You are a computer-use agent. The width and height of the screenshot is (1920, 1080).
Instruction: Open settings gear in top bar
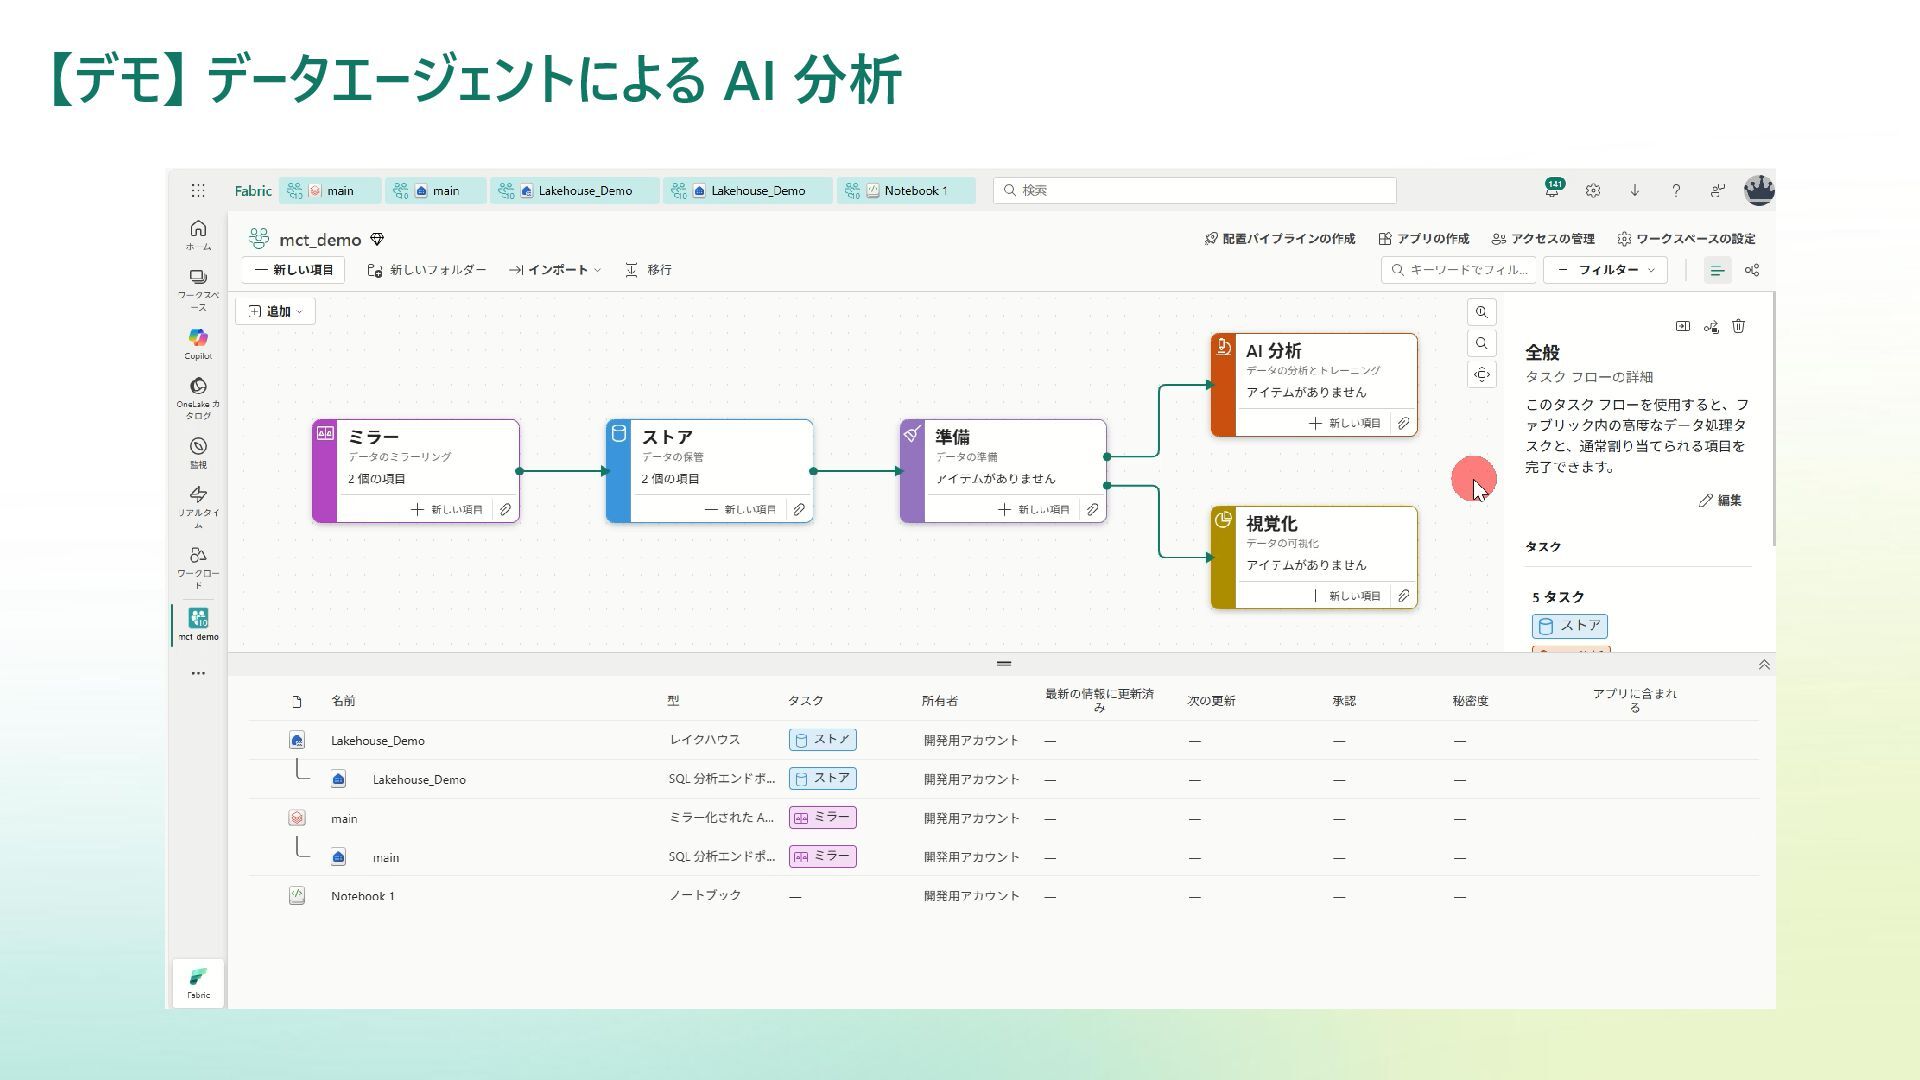1593,190
